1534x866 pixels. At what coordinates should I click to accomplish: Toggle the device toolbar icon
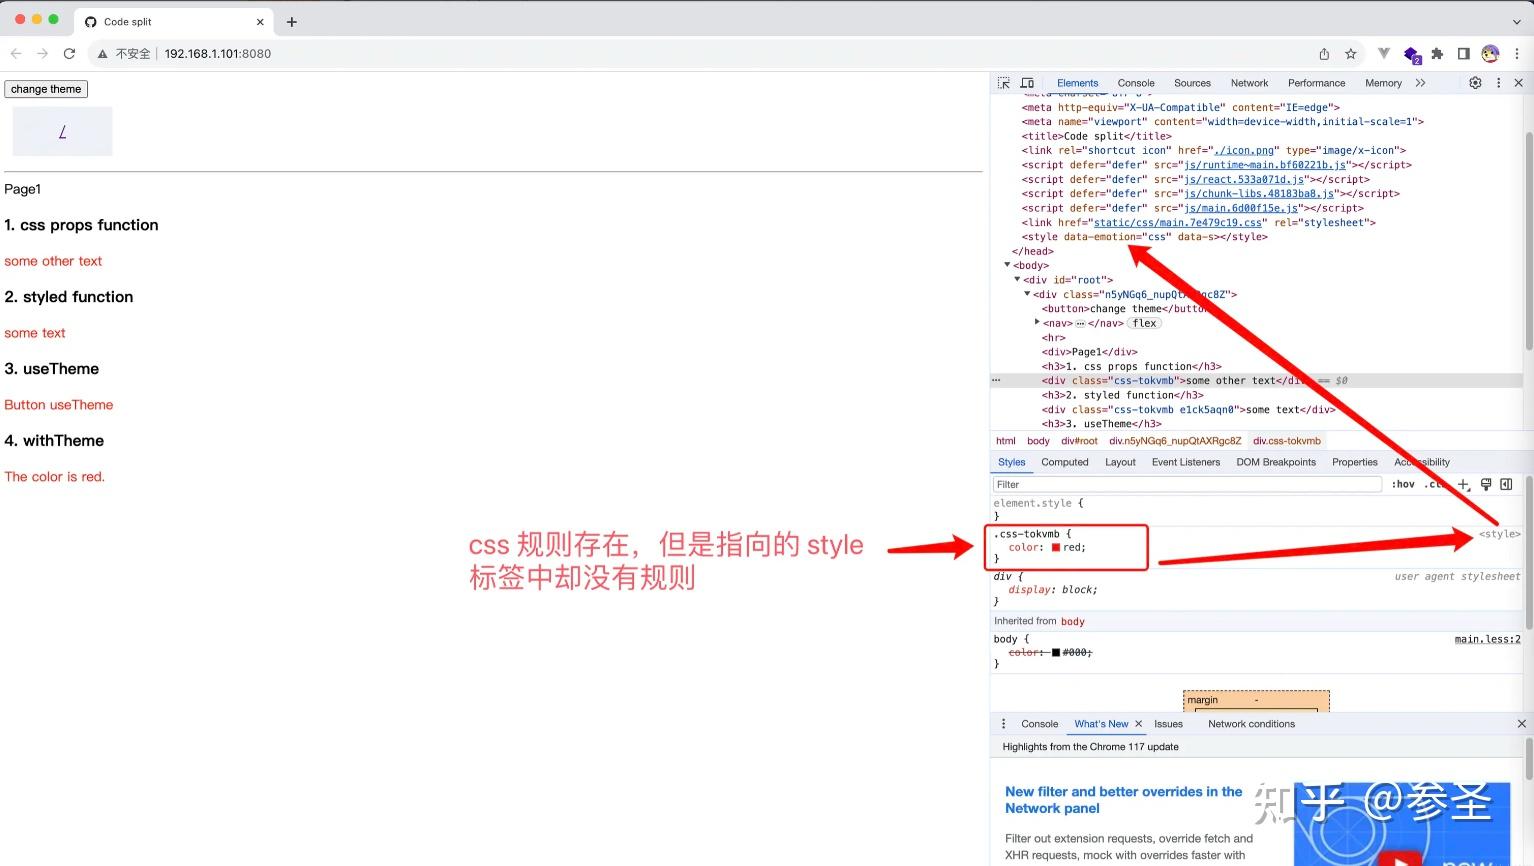1027,83
